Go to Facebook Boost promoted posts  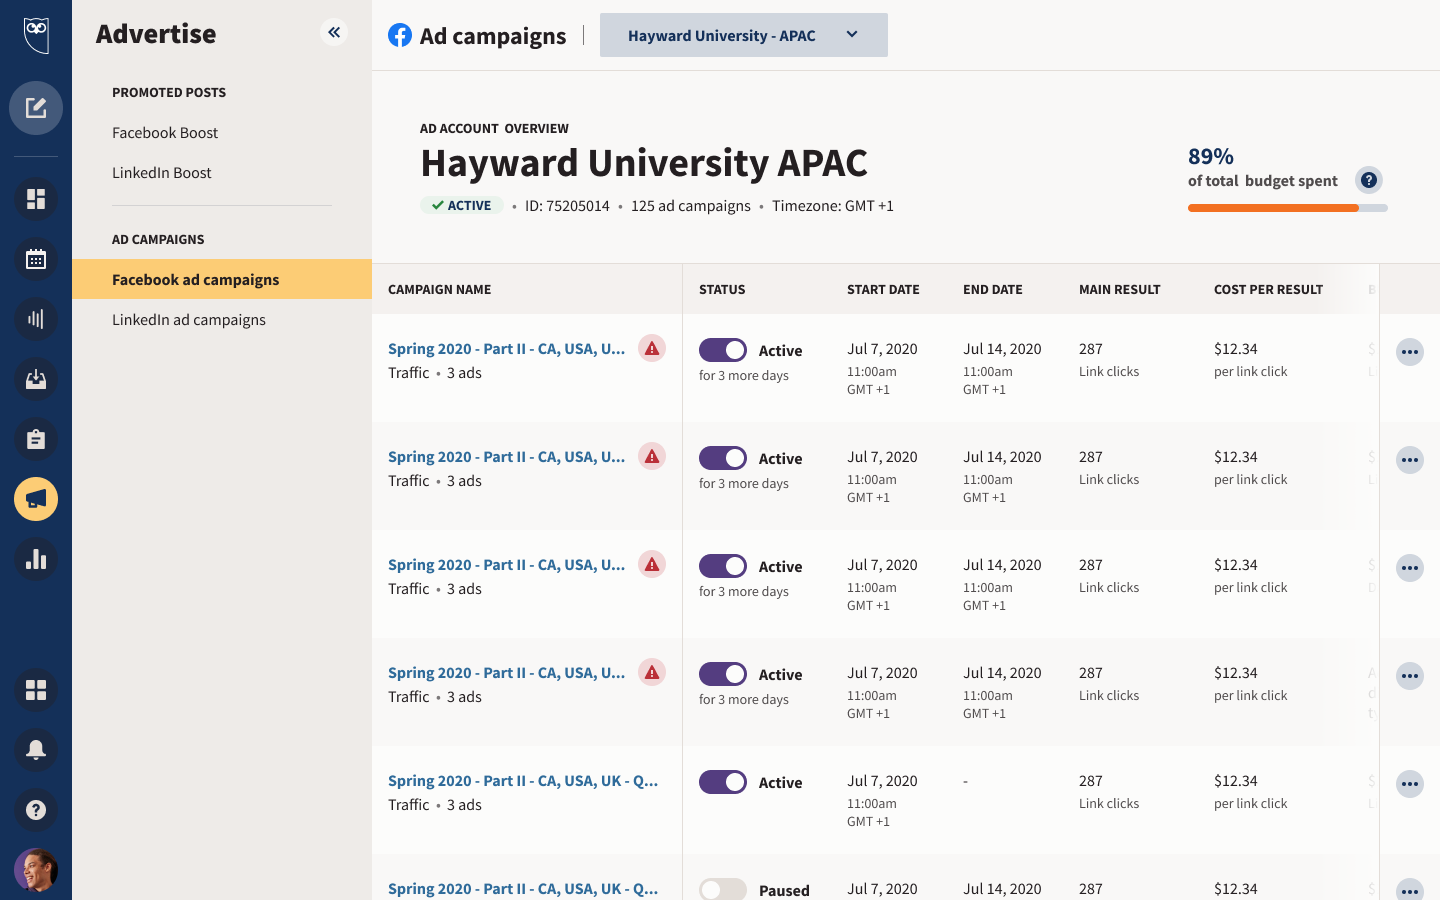pyautogui.click(x=165, y=133)
